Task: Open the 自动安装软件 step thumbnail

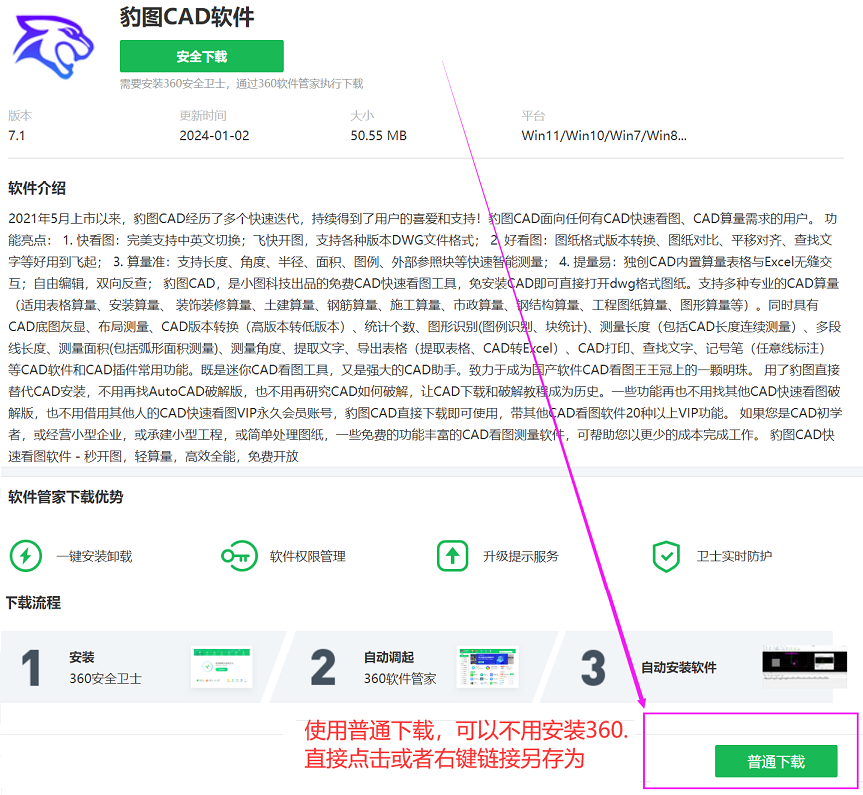Action: (804, 666)
